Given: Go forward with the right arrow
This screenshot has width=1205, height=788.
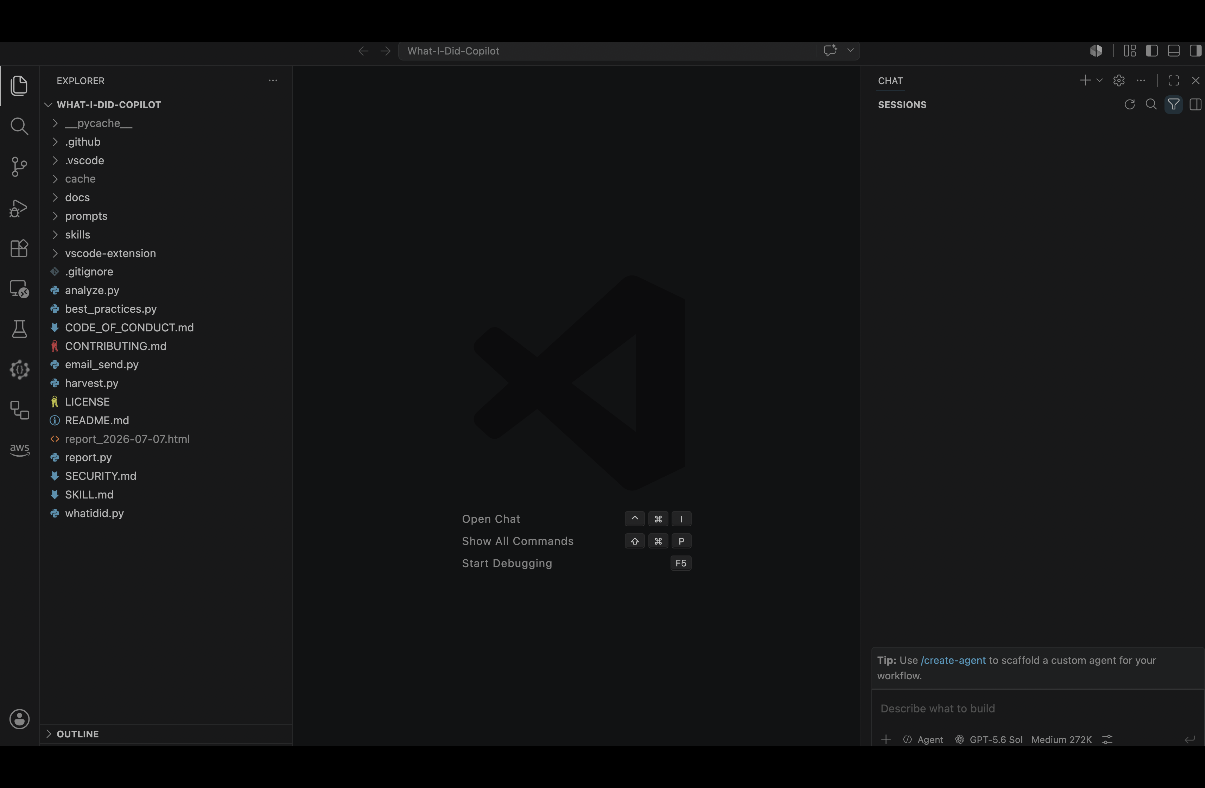Looking at the screenshot, I should 385,51.
